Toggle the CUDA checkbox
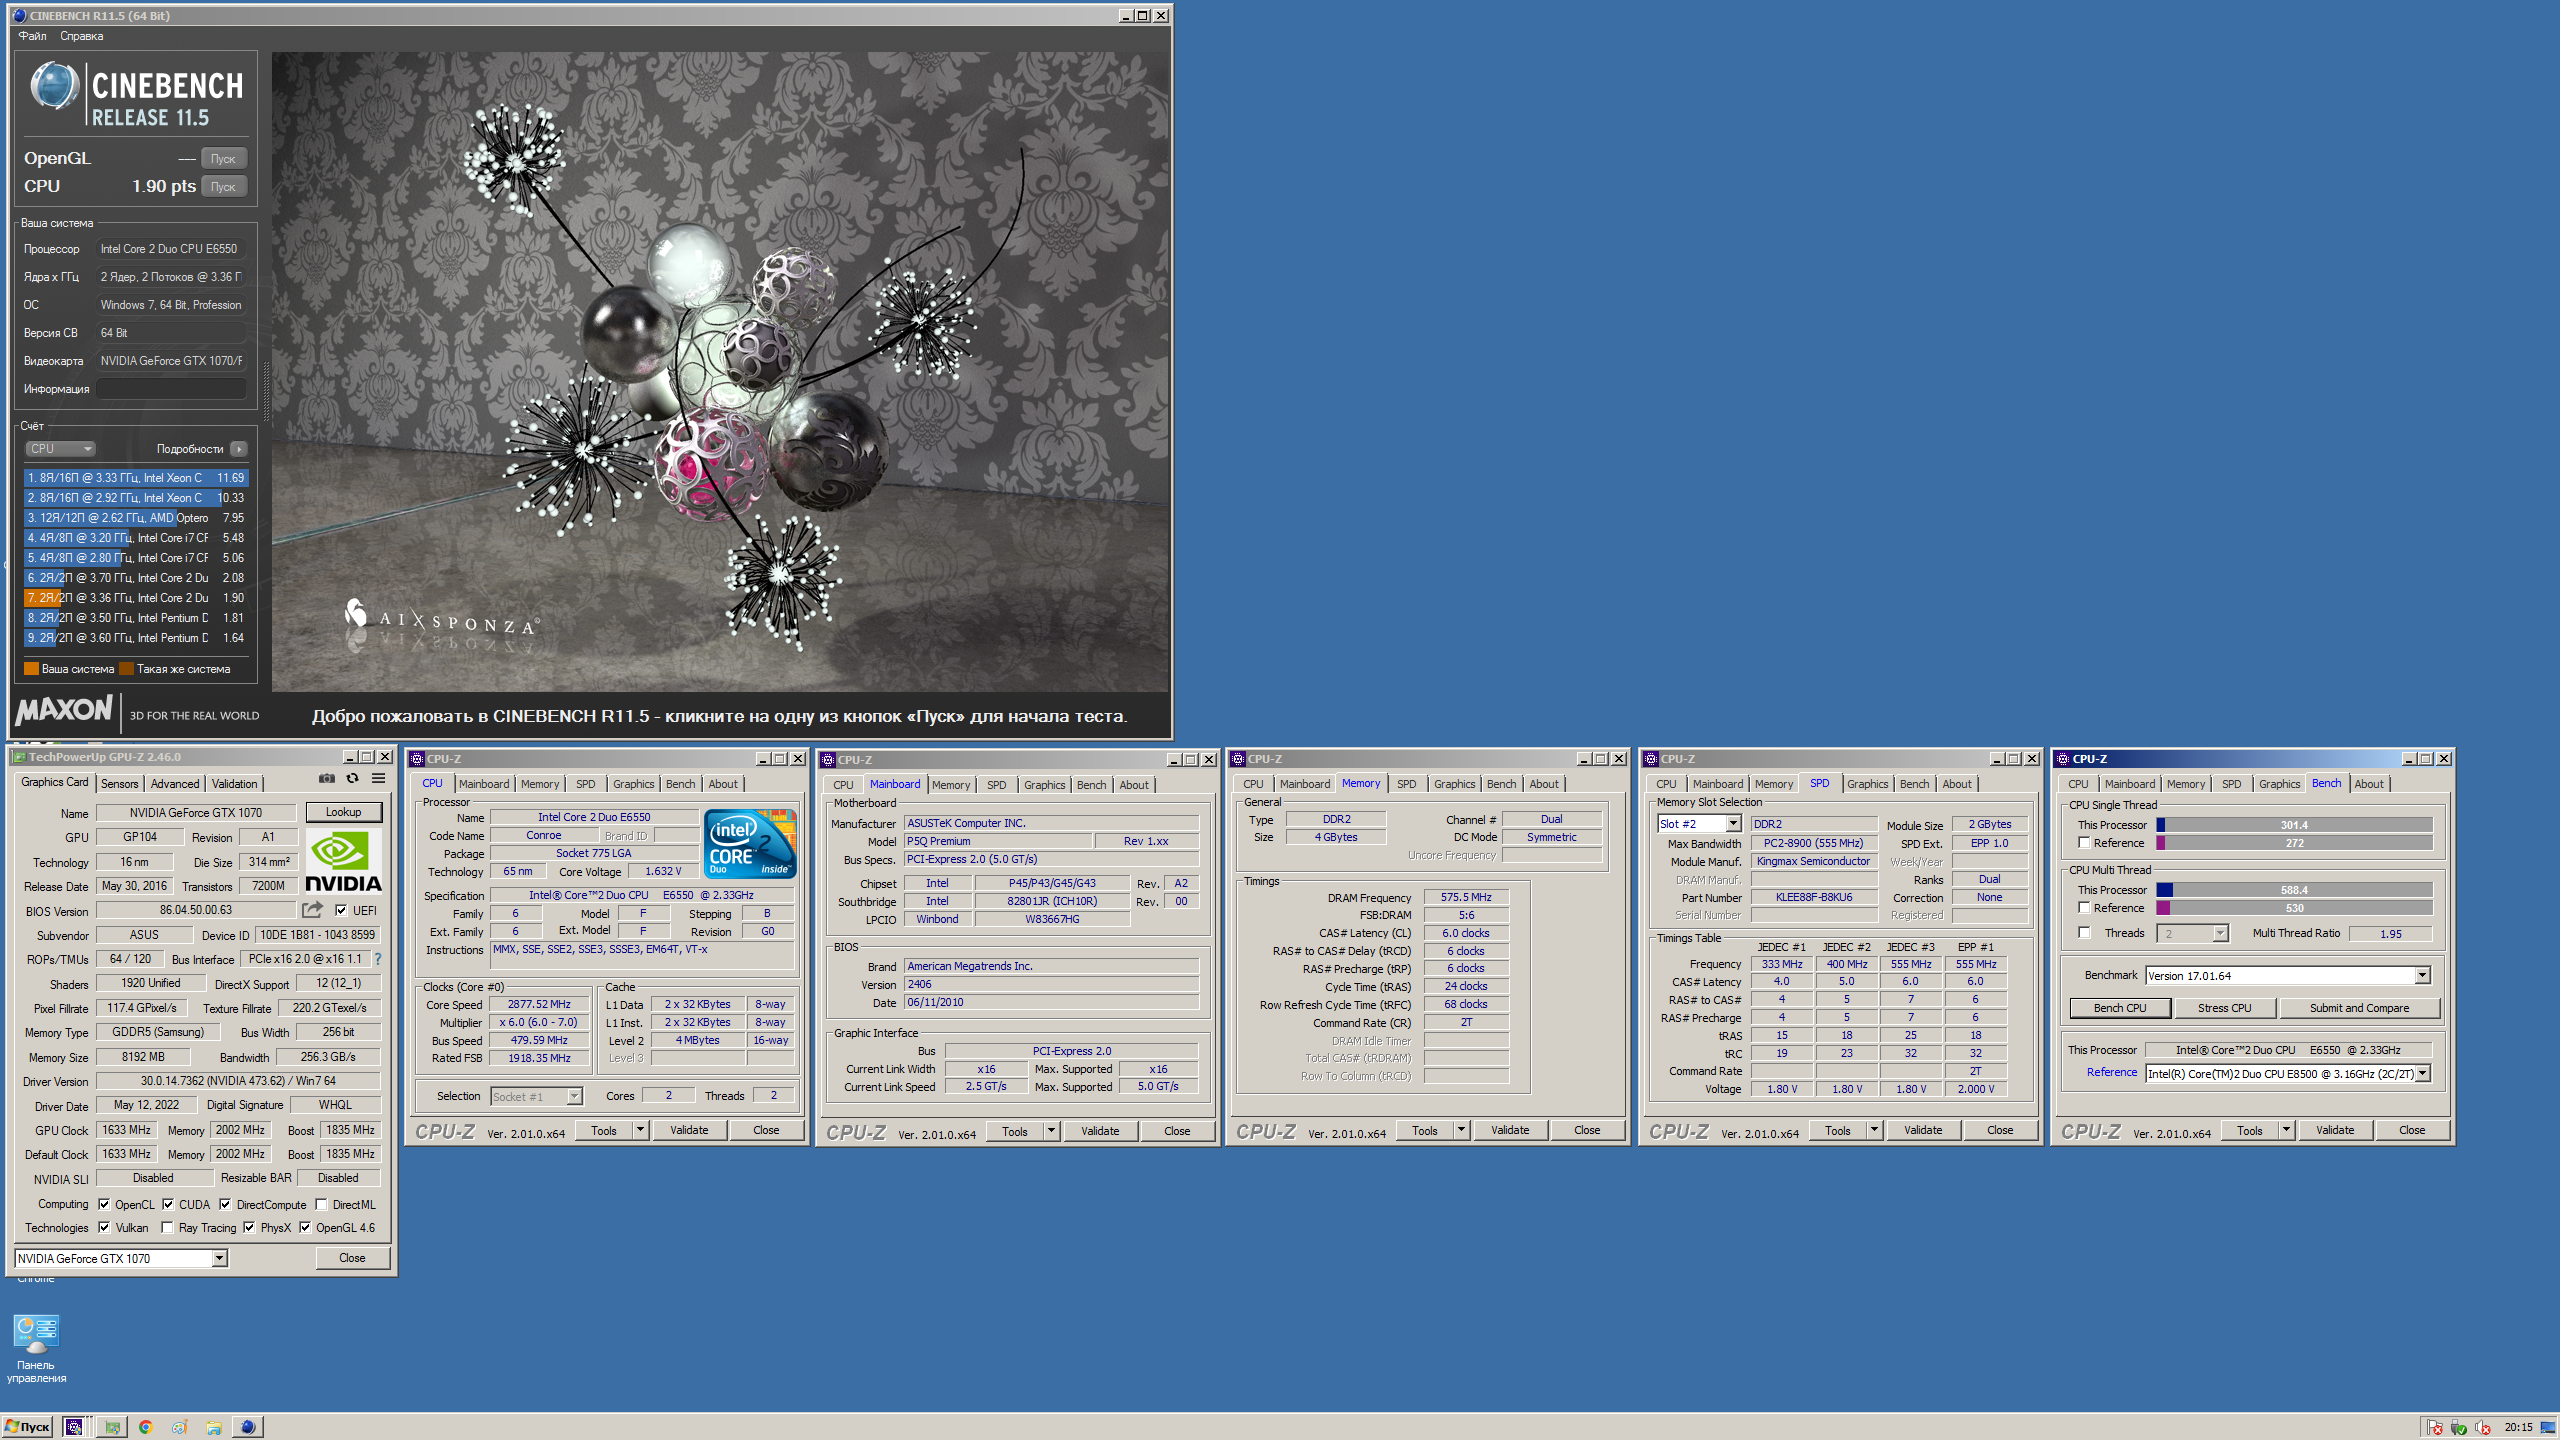This screenshot has width=2560, height=1440. [168, 1204]
